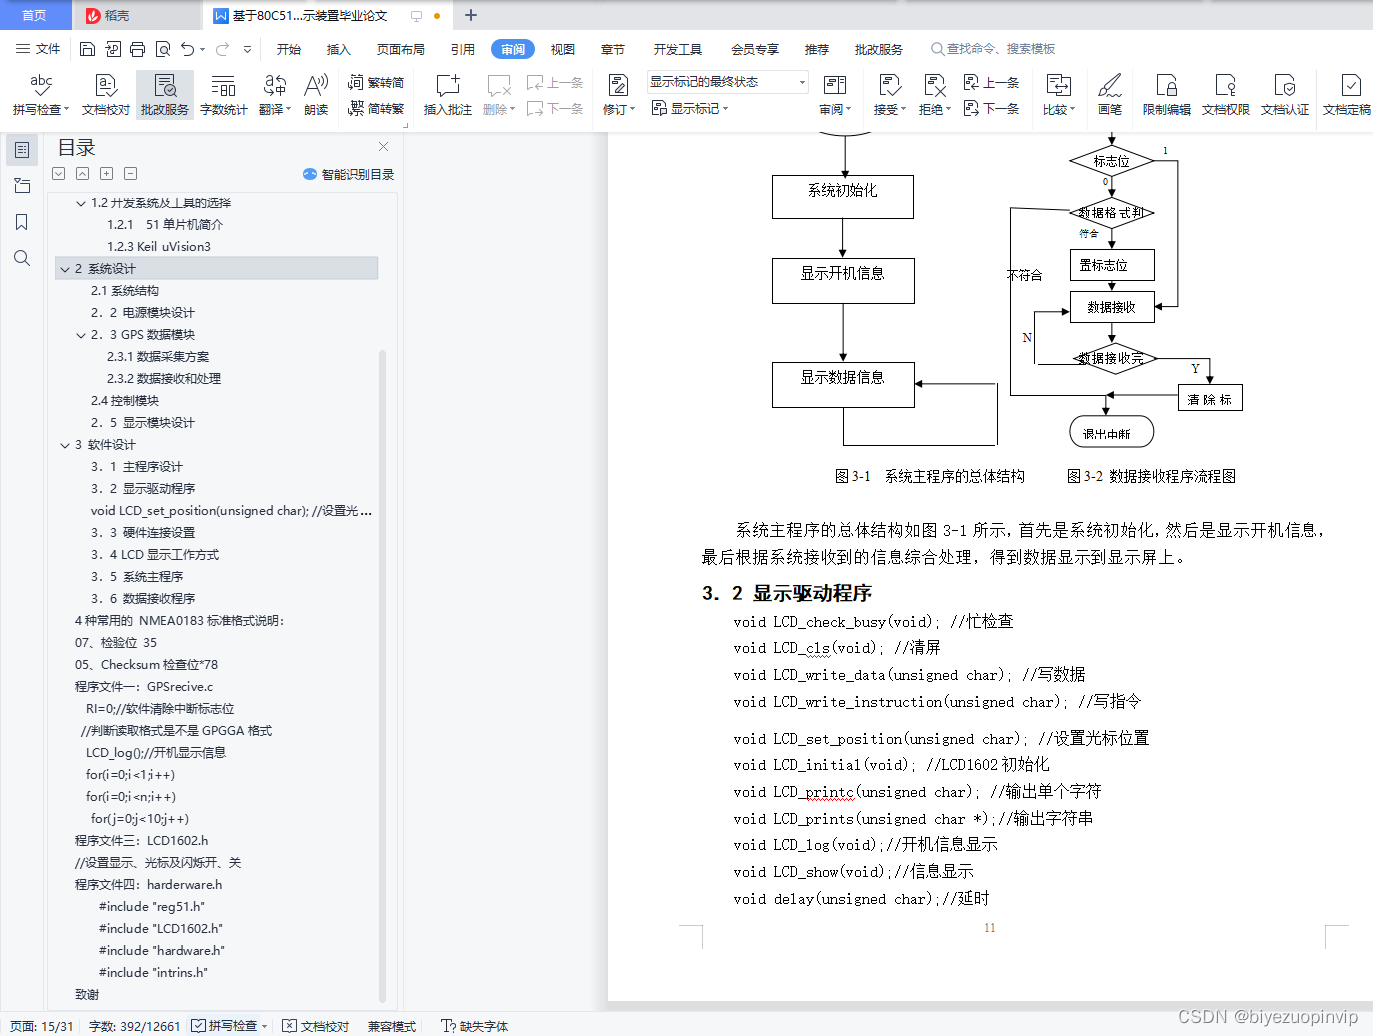Convert text using 繁转简
This screenshot has width=1373, height=1036.
(376, 83)
